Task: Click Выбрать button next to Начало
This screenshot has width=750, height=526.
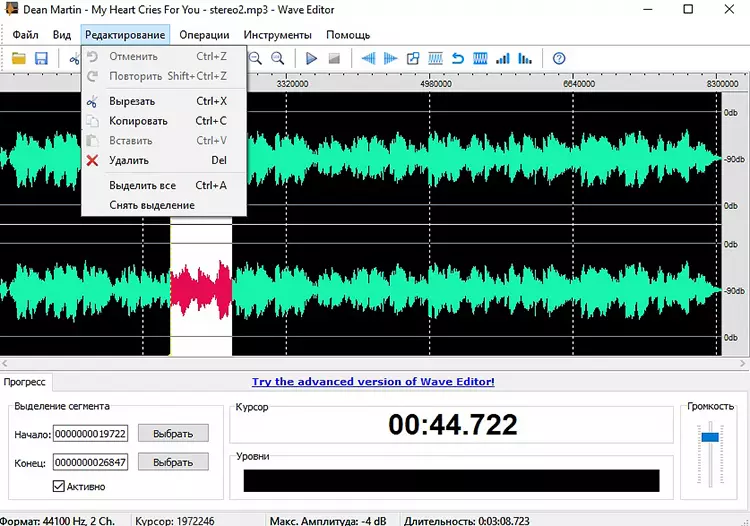Action: (173, 433)
